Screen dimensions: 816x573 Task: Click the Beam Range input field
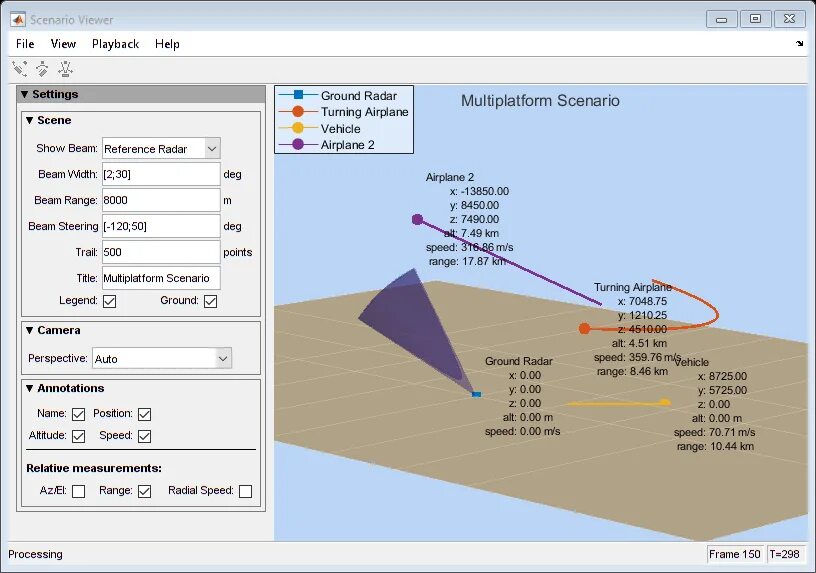point(161,200)
